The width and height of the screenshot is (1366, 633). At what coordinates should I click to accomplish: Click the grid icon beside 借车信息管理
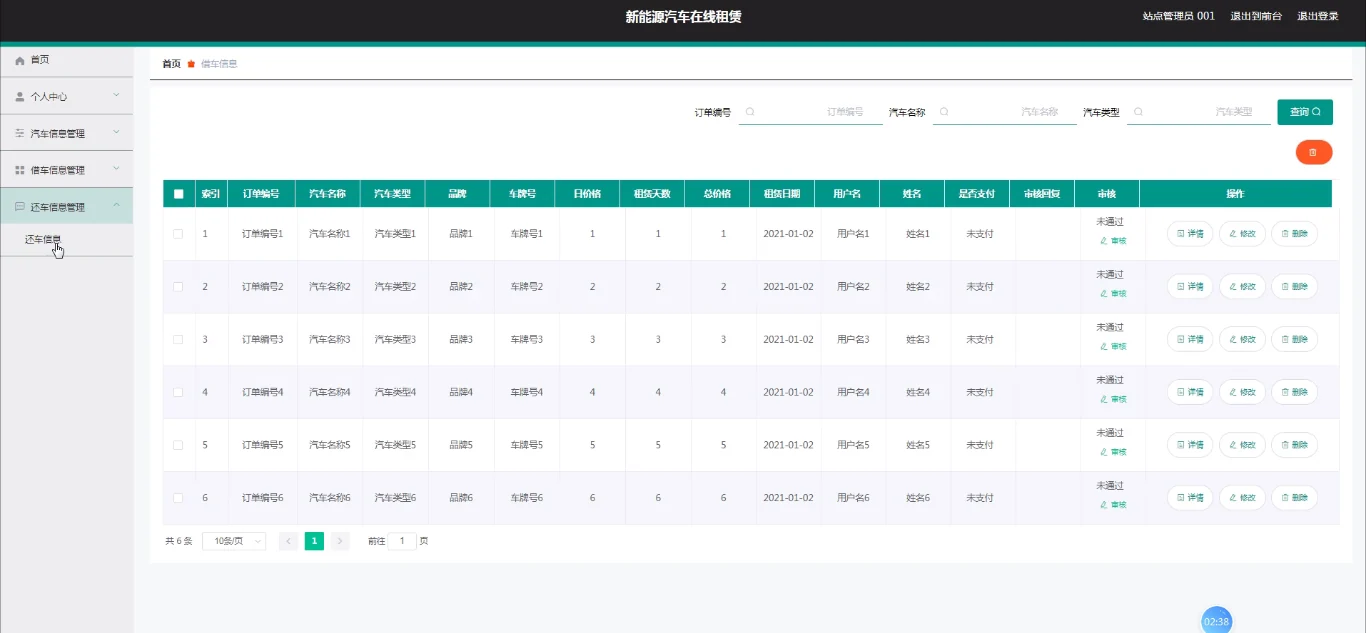[19, 170]
